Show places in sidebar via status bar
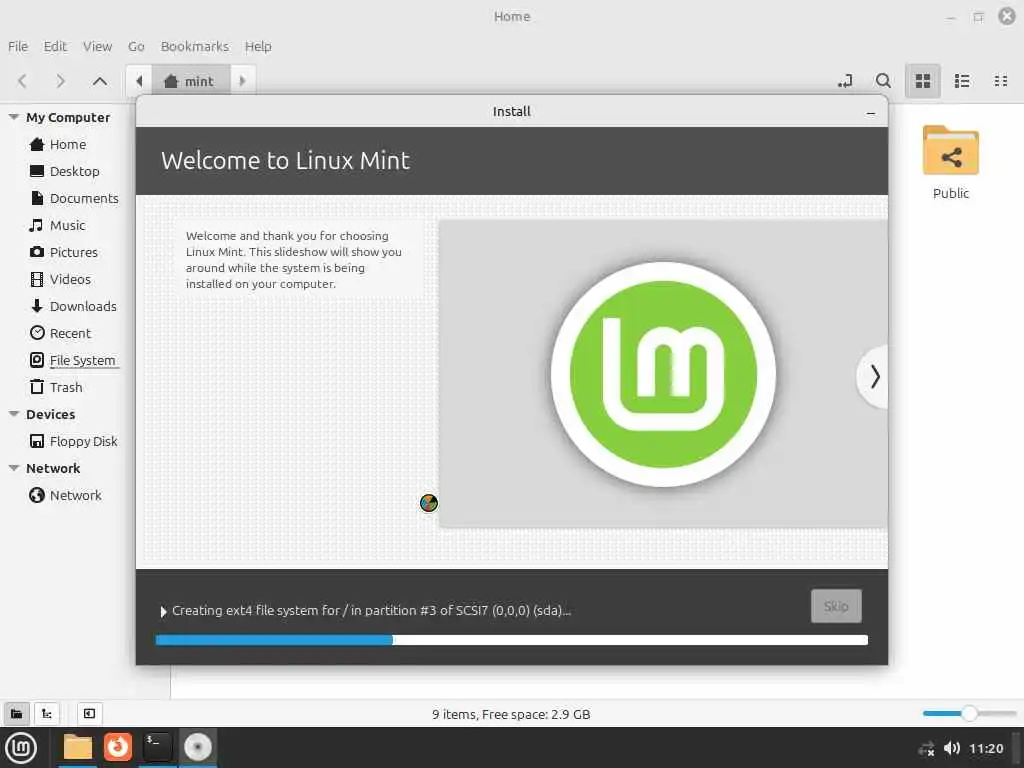The image size is (1024, 768). [16, 714]
